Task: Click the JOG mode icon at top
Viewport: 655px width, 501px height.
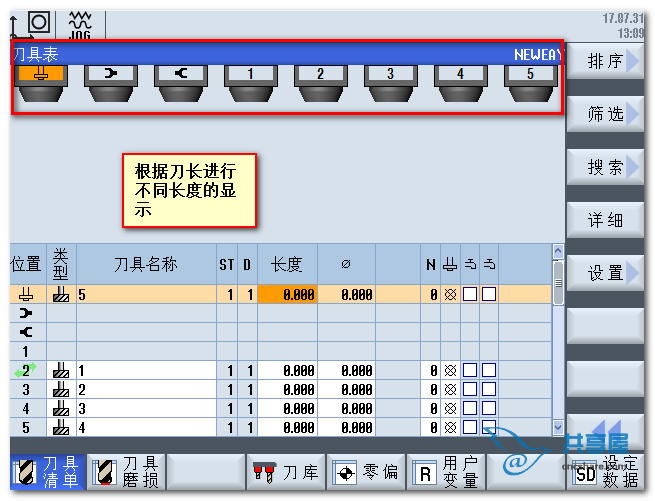Action: coord(80,25)
